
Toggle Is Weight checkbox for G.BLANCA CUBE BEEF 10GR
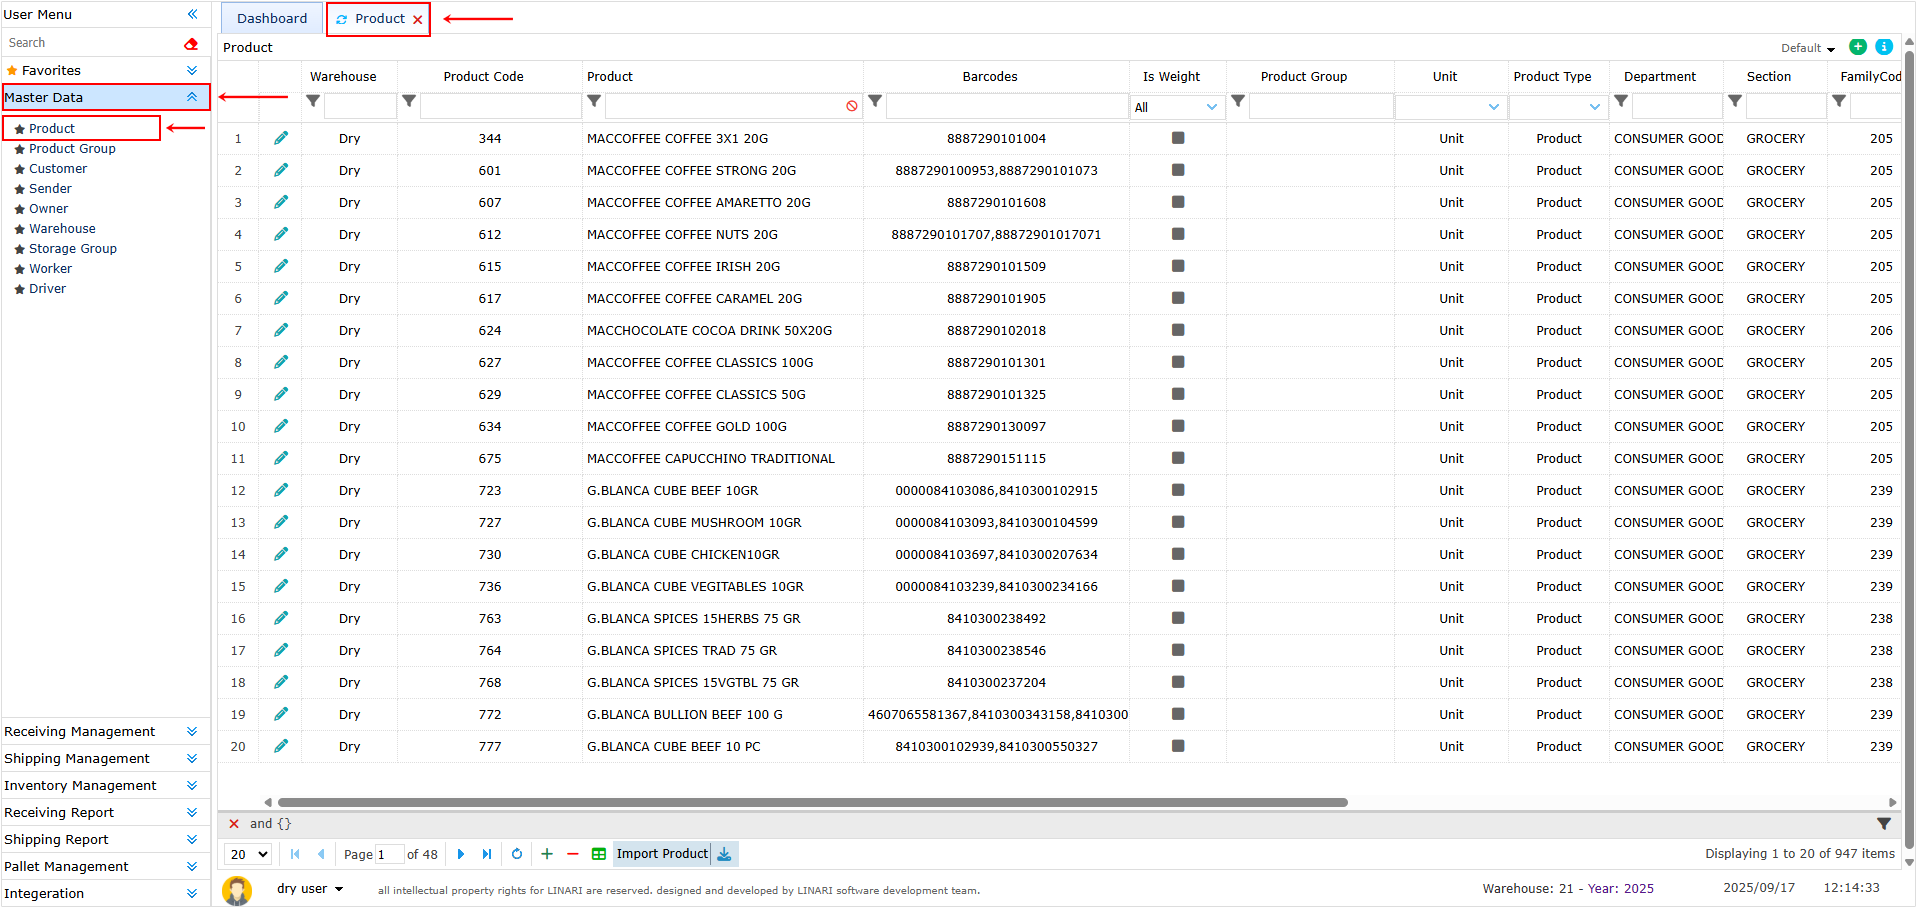1178,490
